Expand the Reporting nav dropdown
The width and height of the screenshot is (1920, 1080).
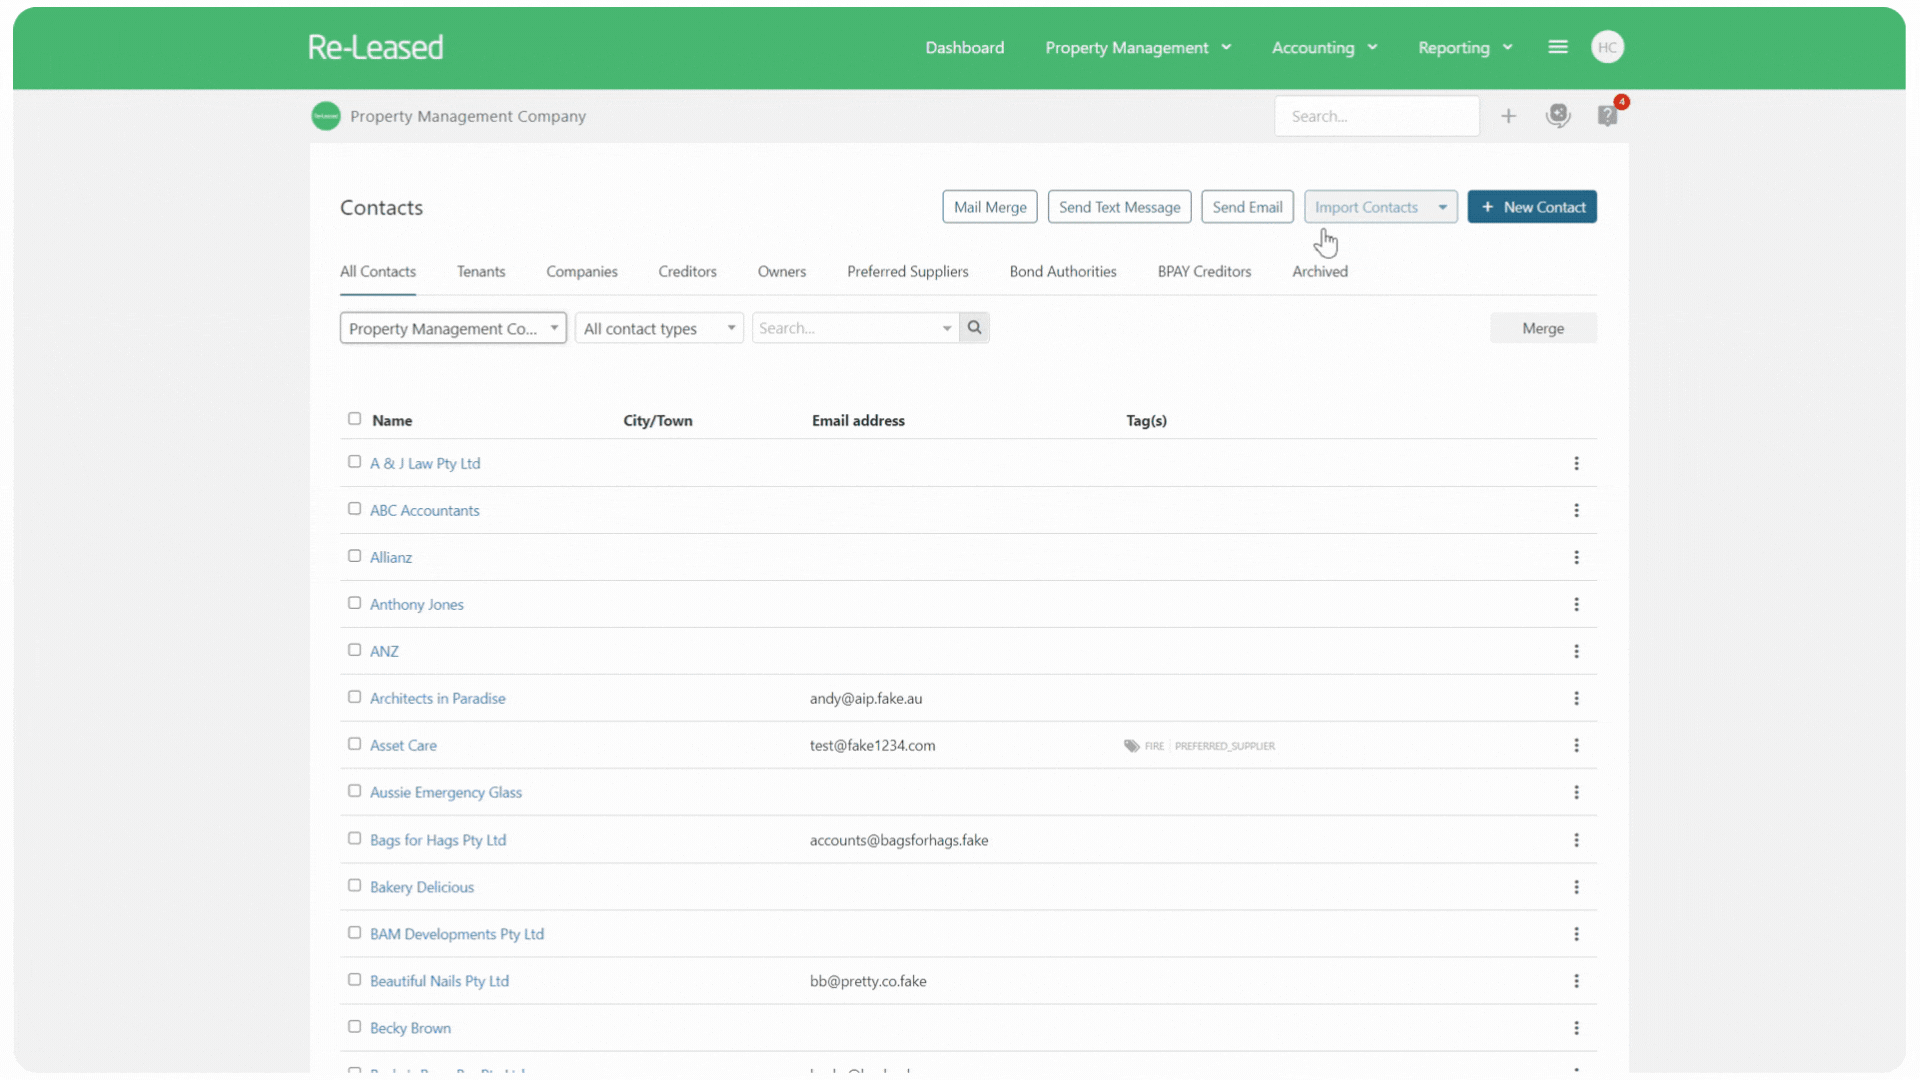click(x=1465, y=47)
